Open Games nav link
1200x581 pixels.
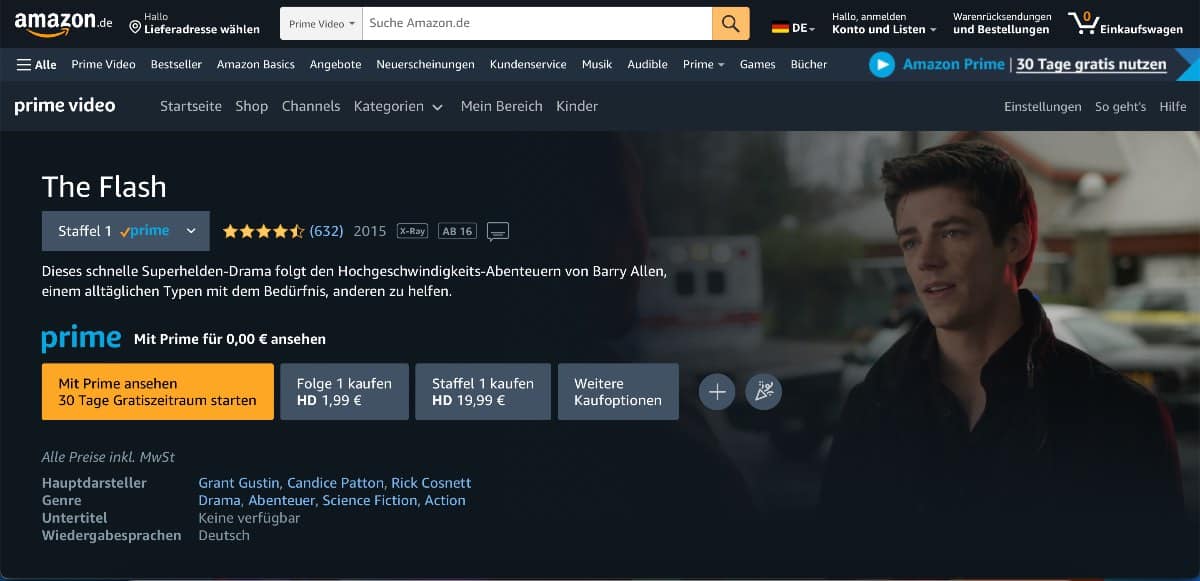click(757, 64)
